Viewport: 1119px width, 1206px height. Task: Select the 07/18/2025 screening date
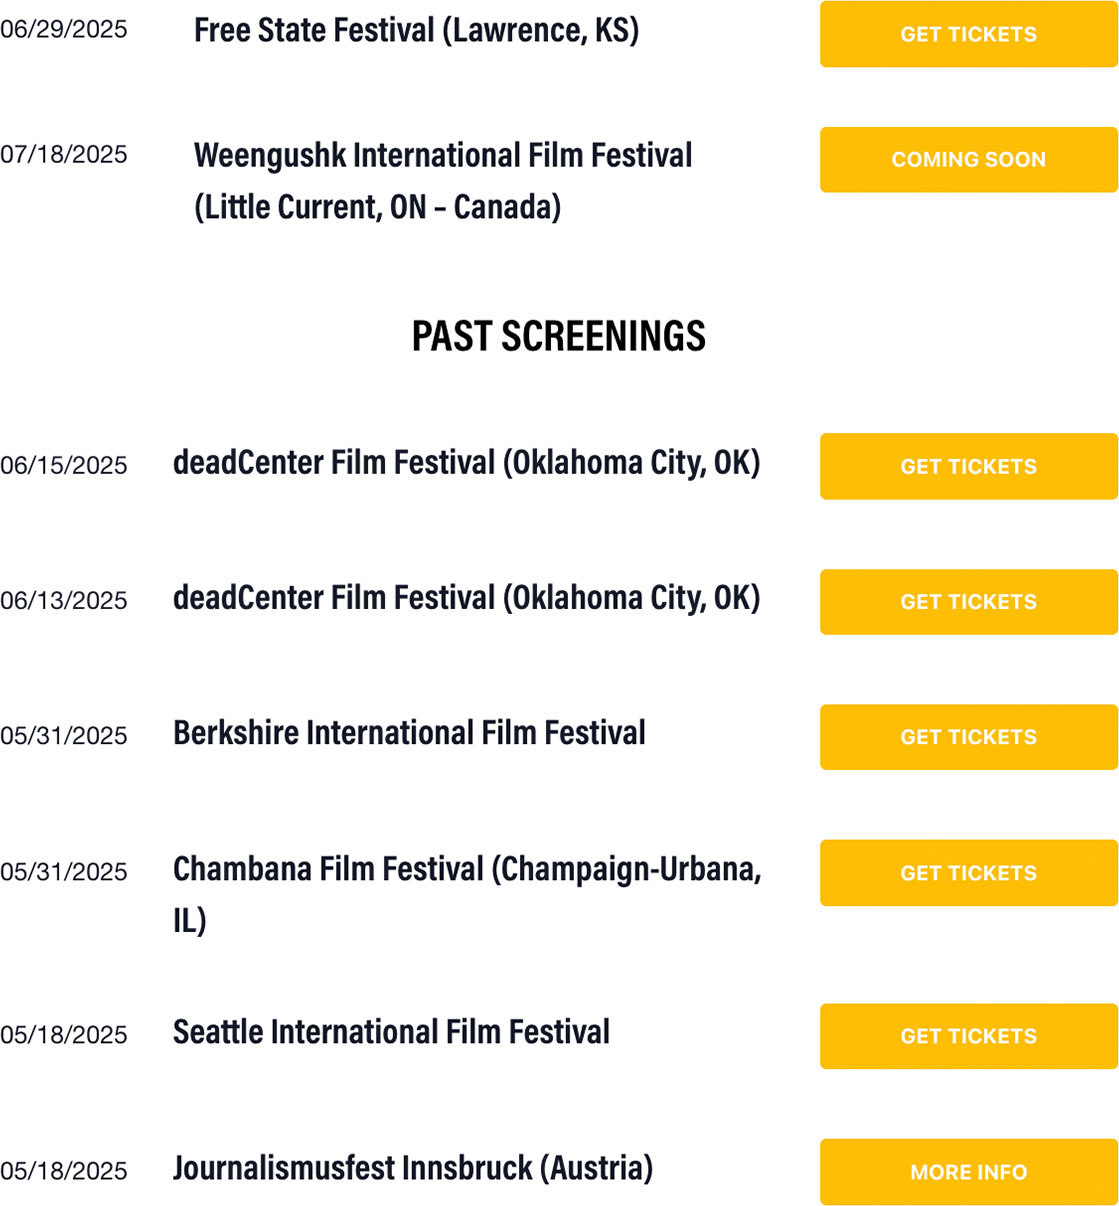coord(64,154)
